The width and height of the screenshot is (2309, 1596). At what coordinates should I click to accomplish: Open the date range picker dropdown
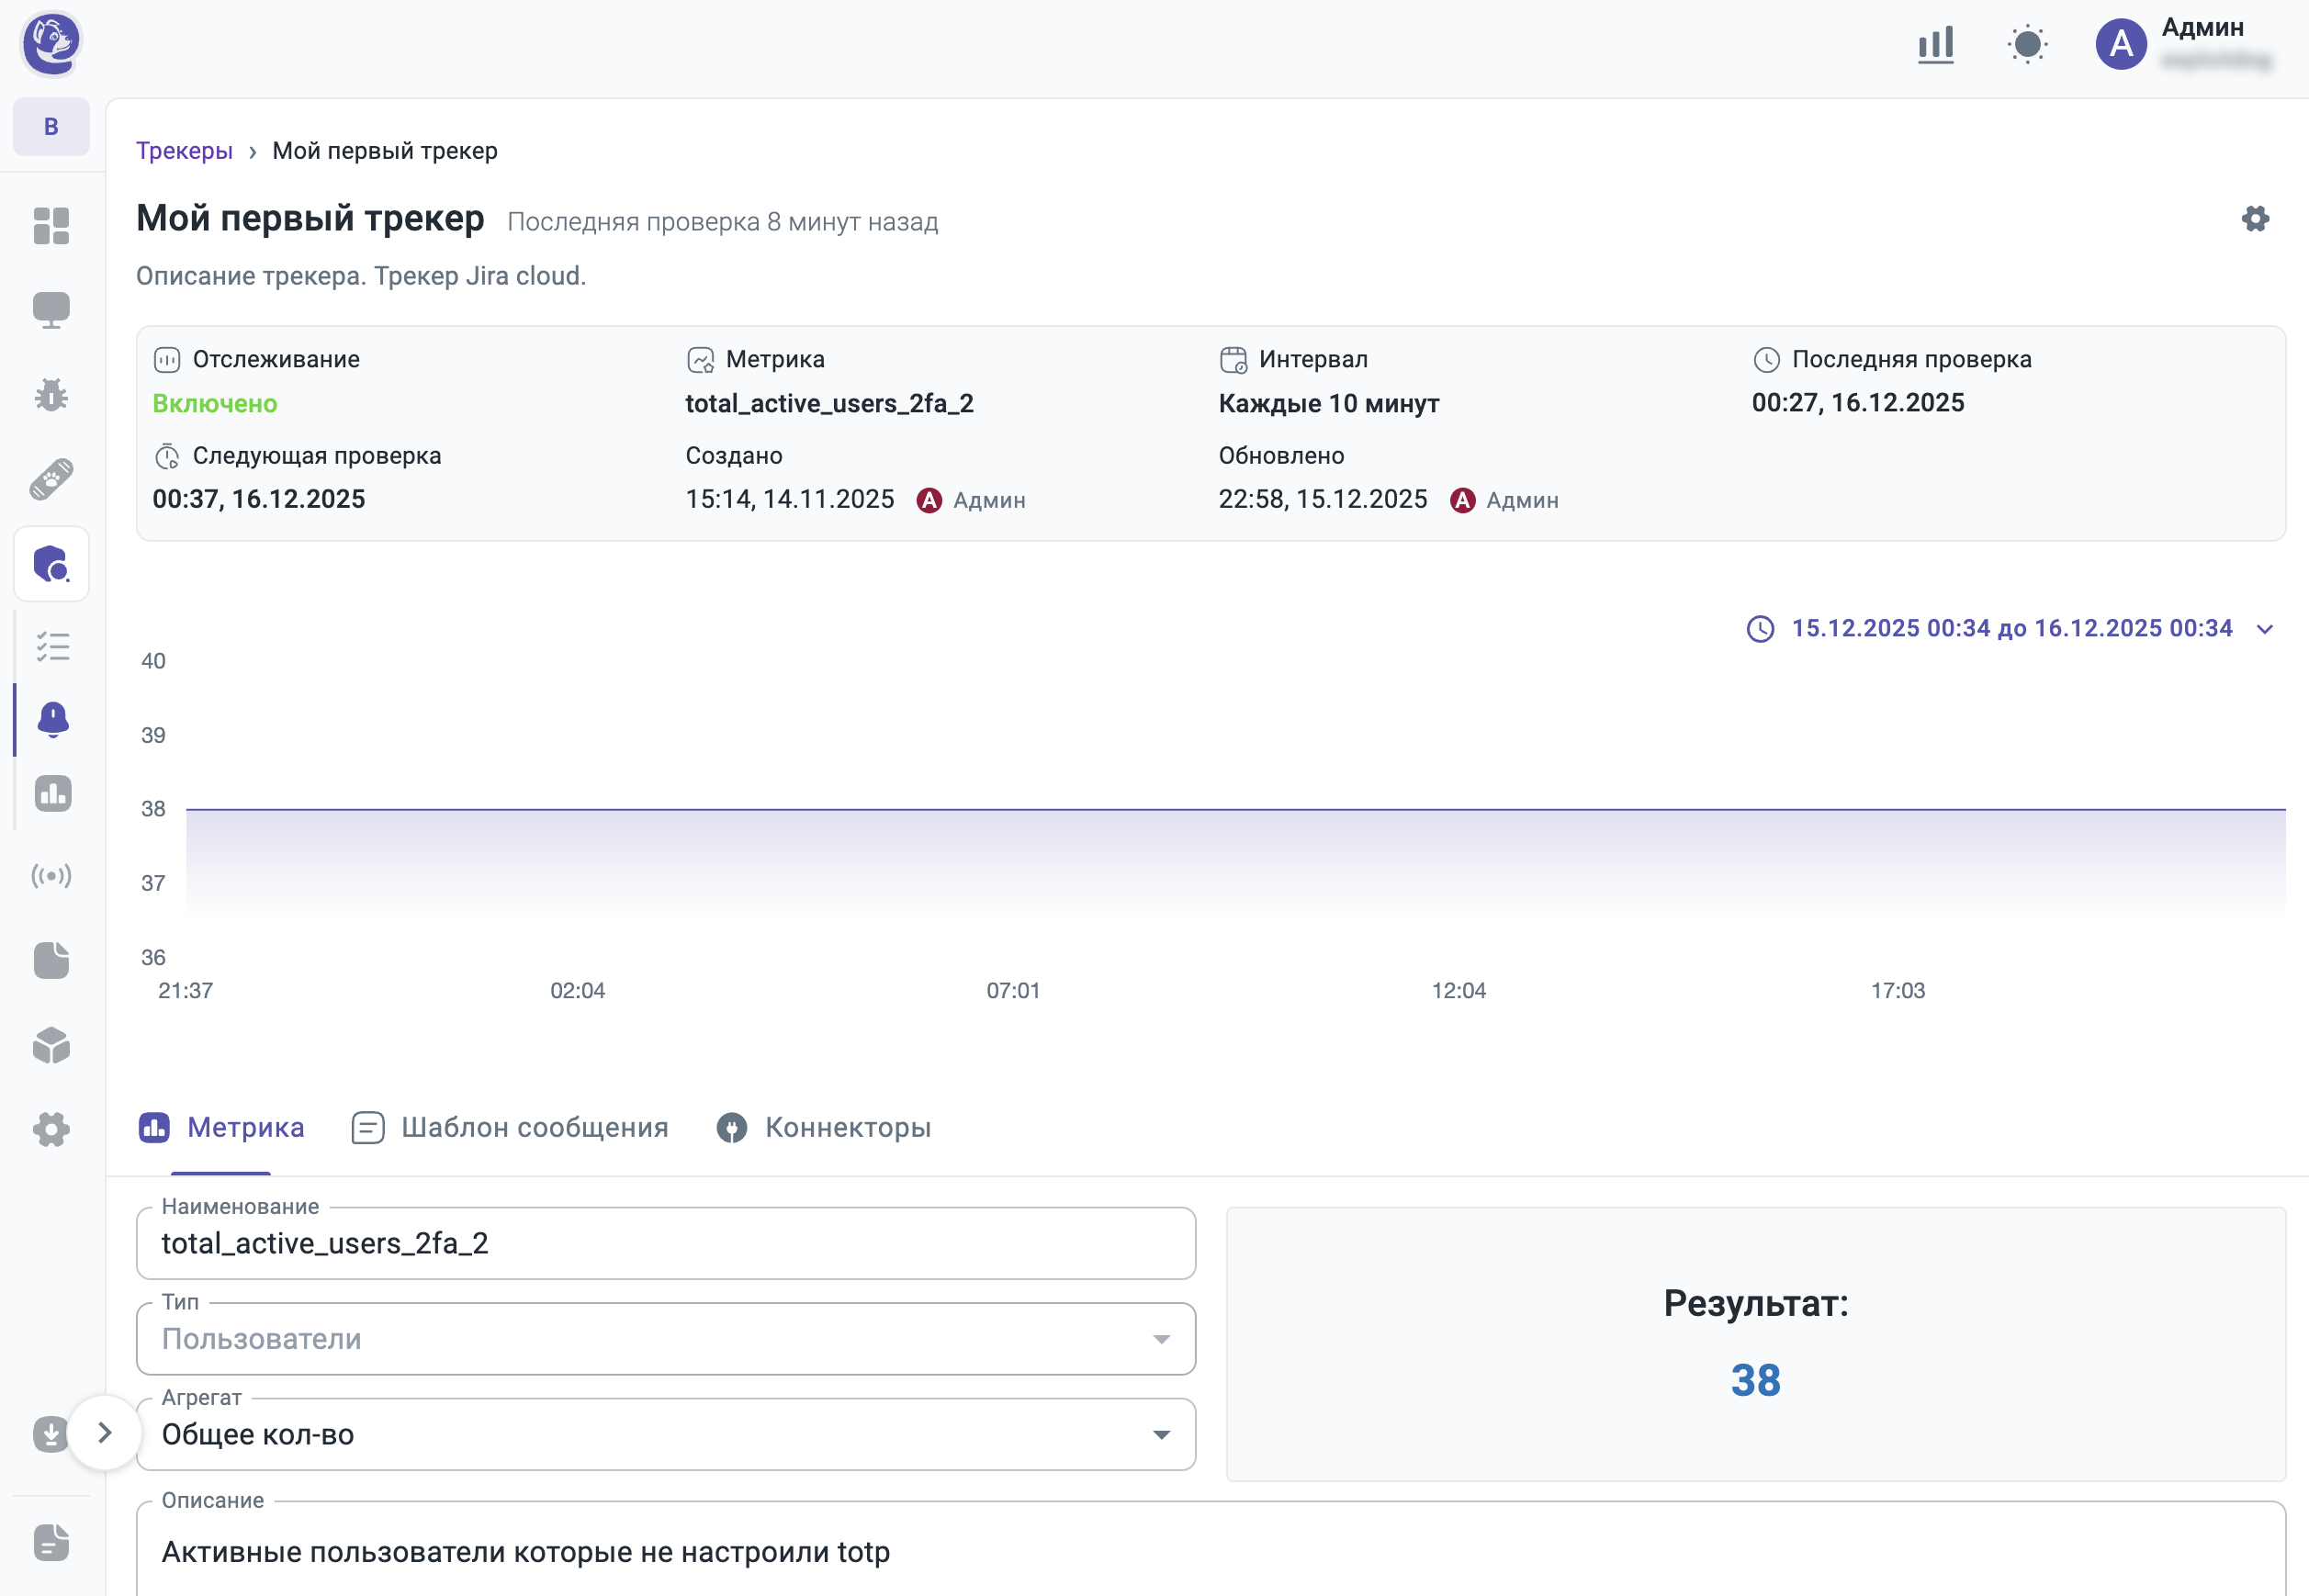pyautogui.click(x=2012, y=628)
